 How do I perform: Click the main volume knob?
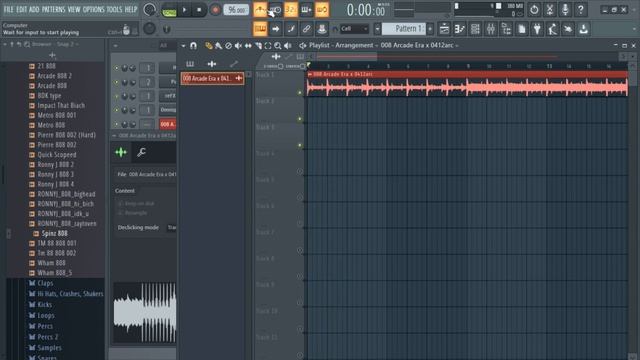(149, 9)
